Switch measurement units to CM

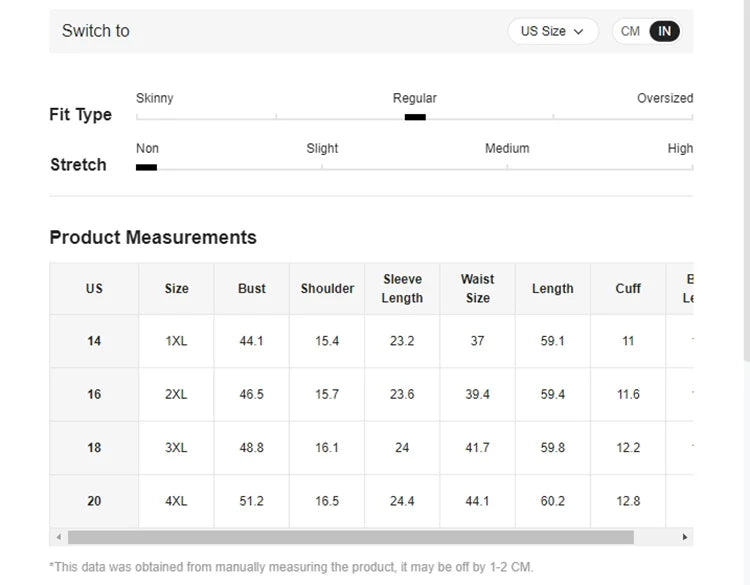[x=630, y=31]
